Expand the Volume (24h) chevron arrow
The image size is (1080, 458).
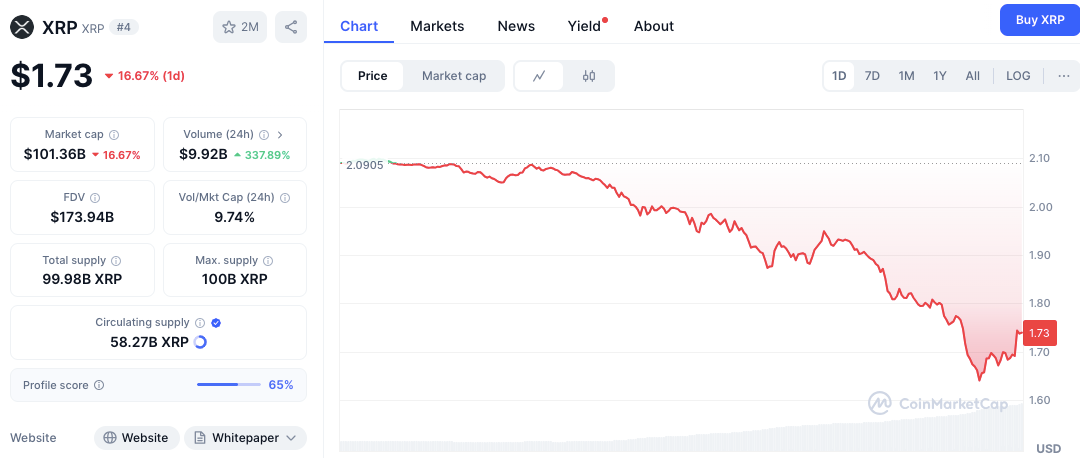280,135
